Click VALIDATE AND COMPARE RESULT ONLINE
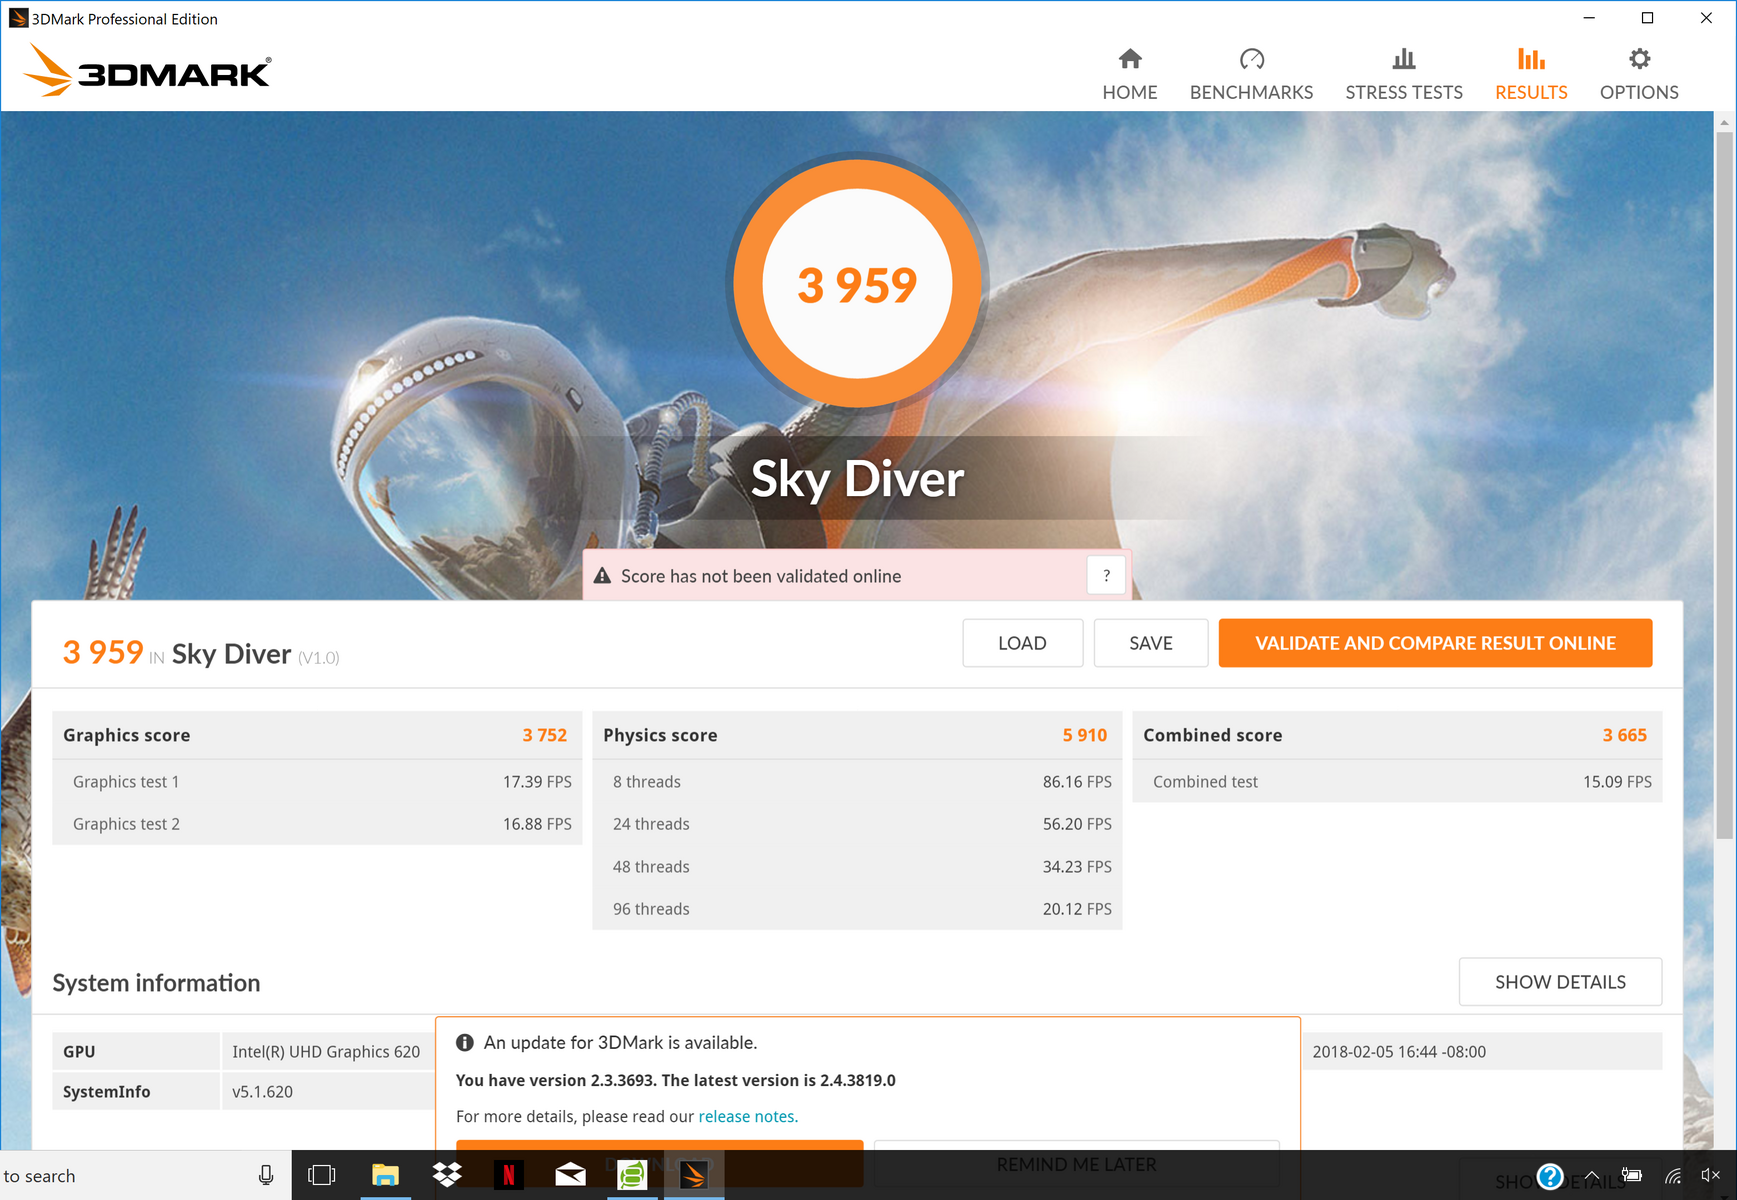Image resolution: width=1737 pixels, height=1200 pixels. click(1435, 643)
